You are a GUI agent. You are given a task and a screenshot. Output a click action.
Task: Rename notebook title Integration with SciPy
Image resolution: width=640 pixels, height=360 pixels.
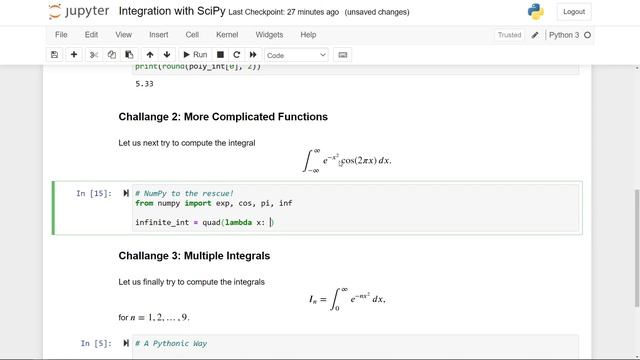click(172, 11)
